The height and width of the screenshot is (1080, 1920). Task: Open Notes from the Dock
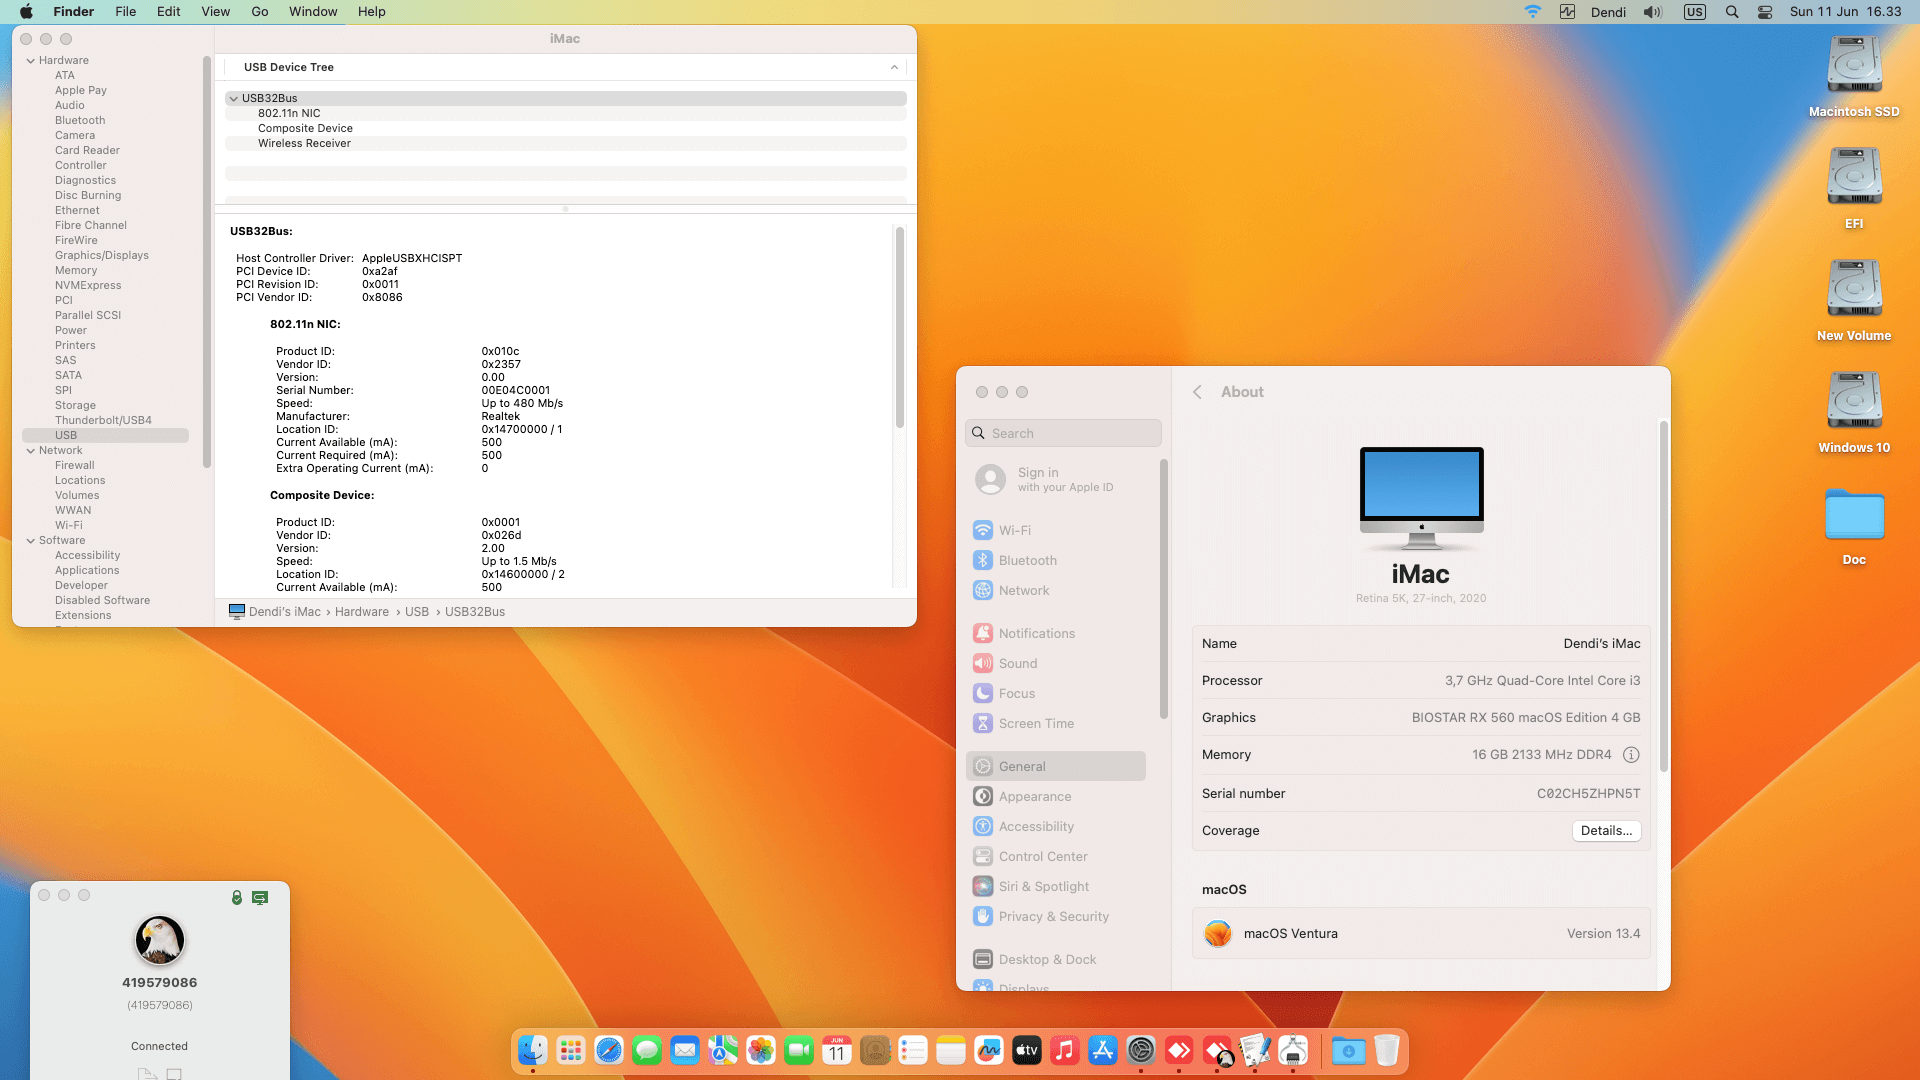(951, 1051)
